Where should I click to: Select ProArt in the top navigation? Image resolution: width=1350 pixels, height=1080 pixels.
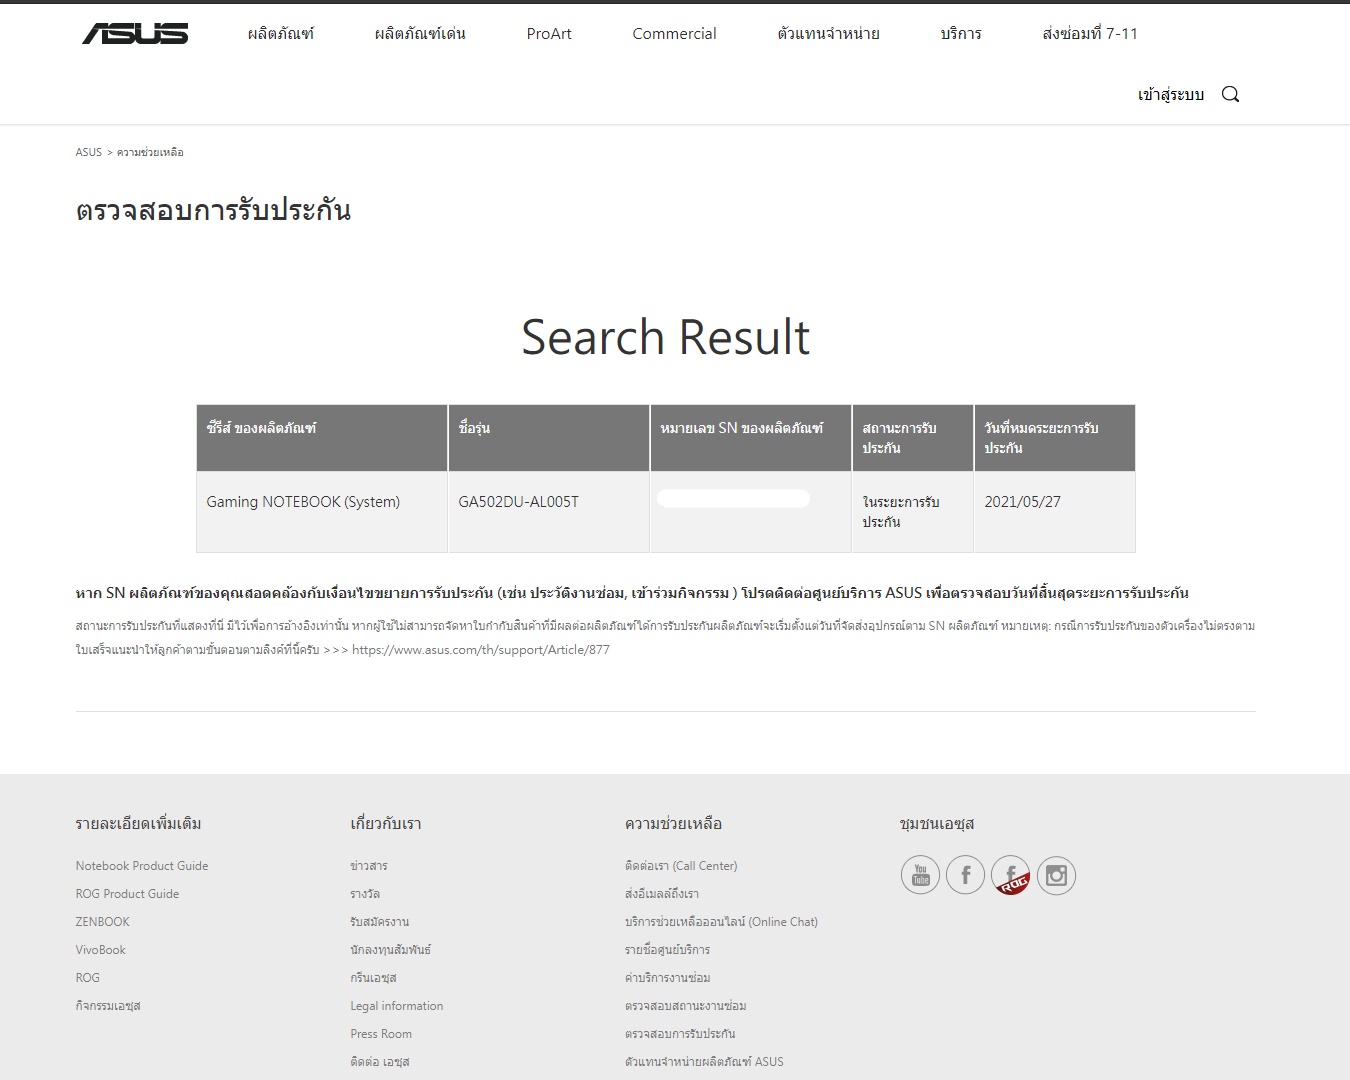(x=549, y=34)
